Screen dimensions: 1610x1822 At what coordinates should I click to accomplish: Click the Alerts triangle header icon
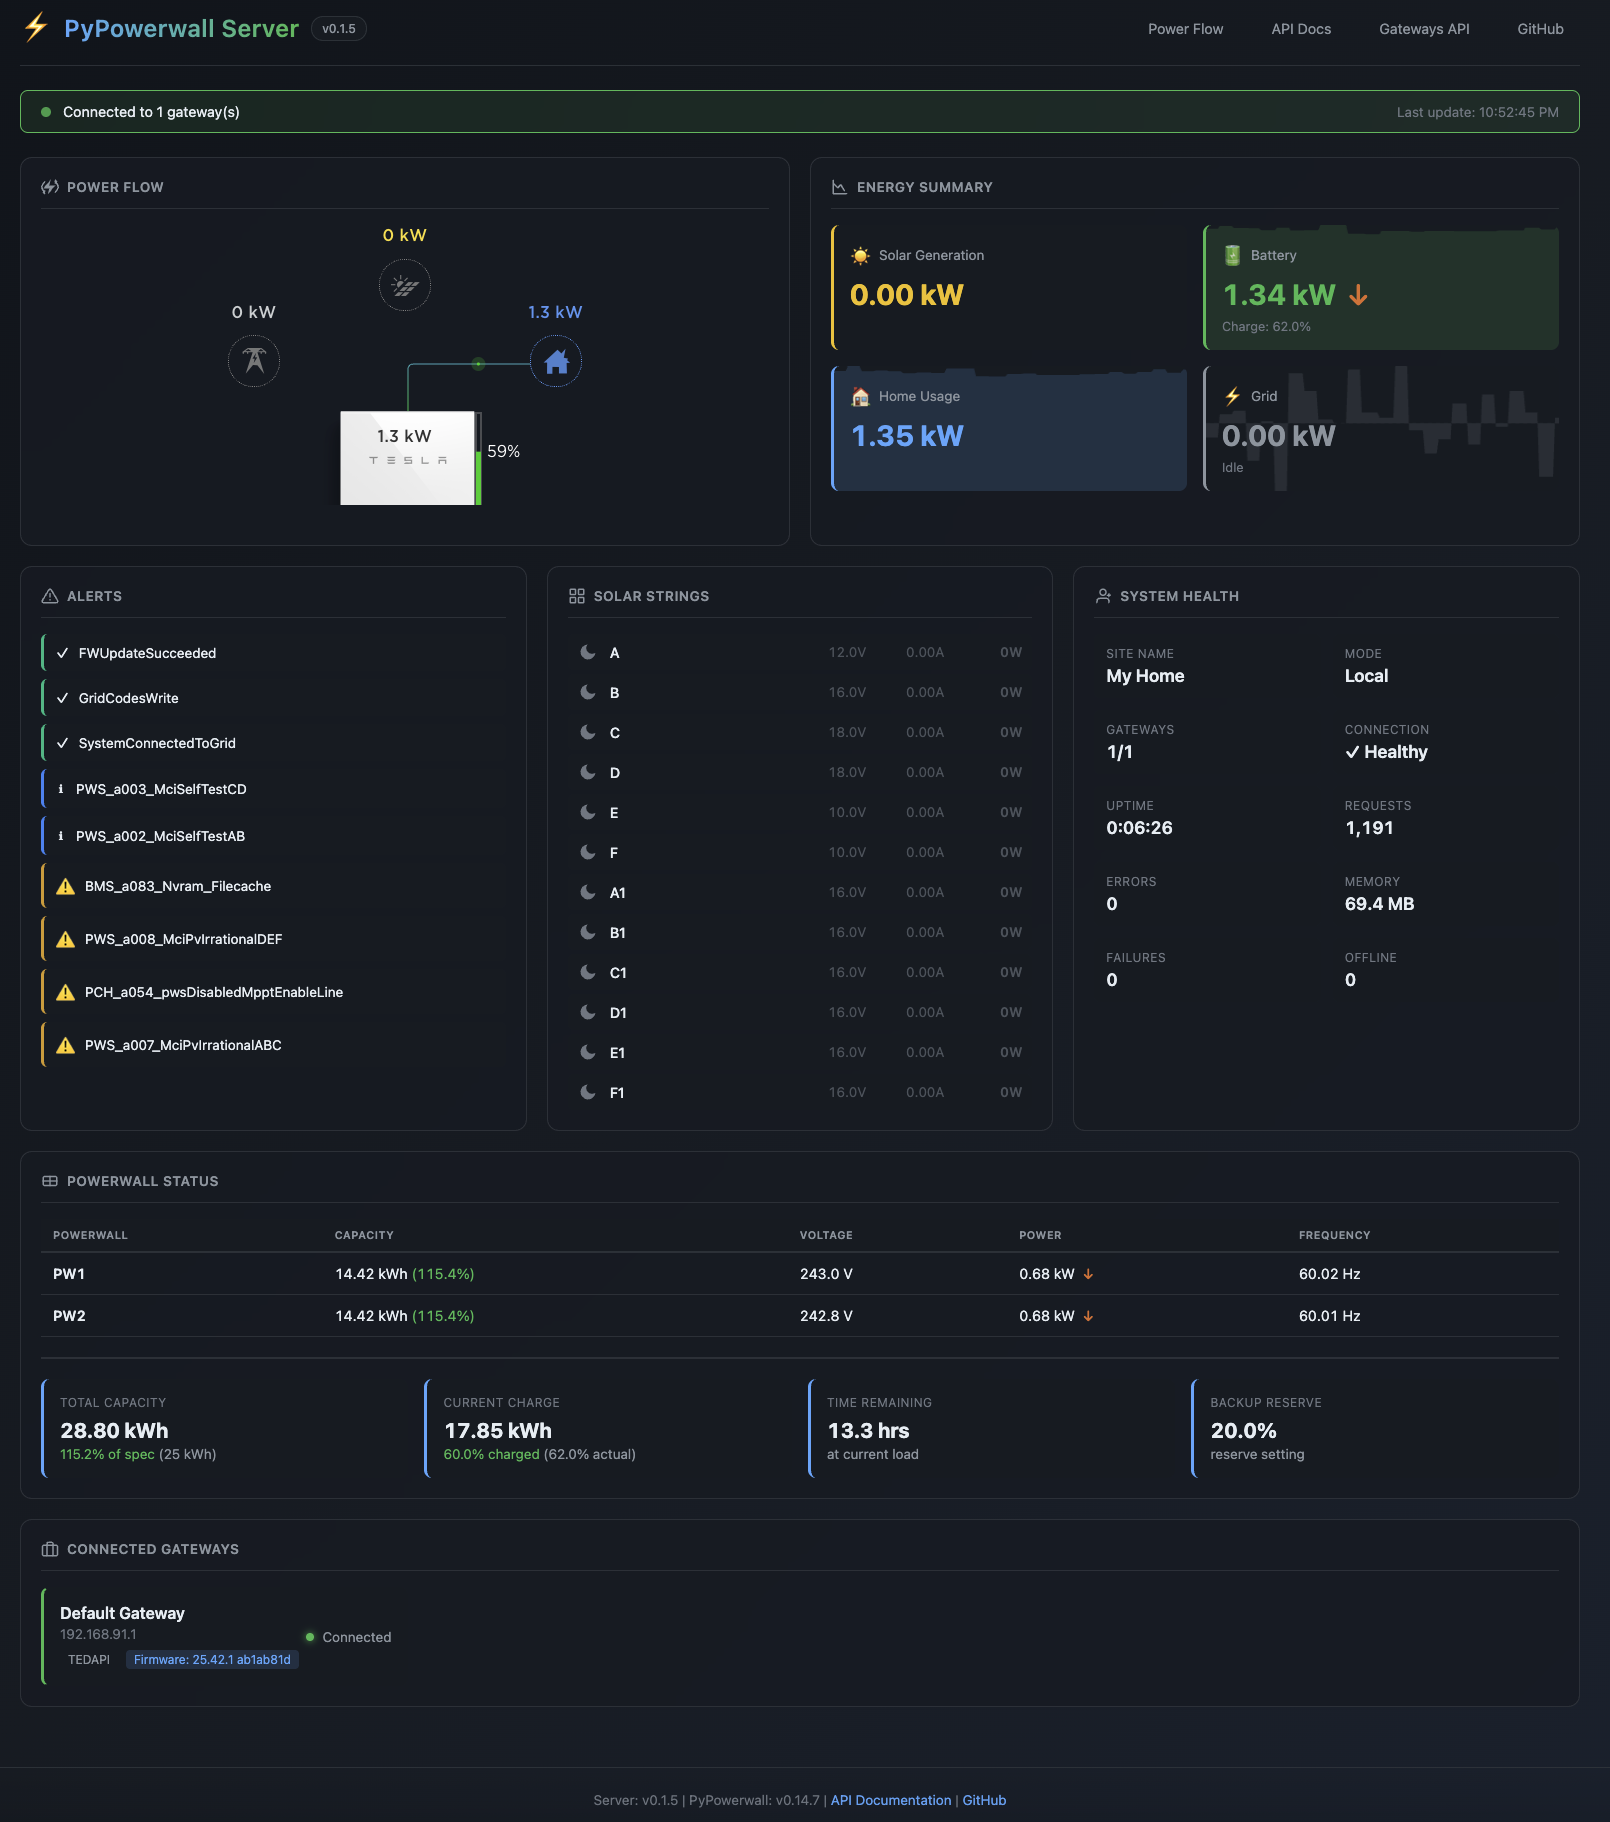tap(50, 596)
